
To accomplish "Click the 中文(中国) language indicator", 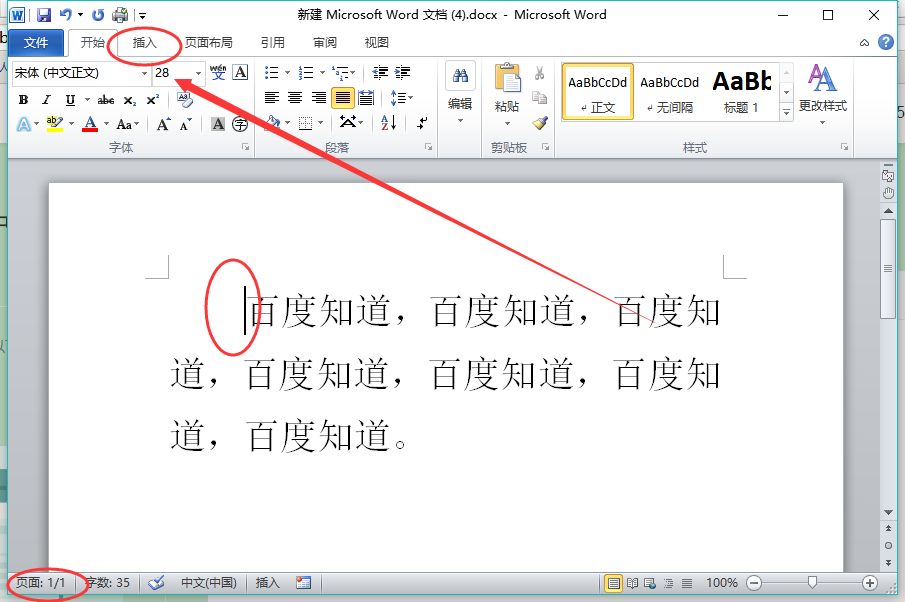I will [209, 583].
